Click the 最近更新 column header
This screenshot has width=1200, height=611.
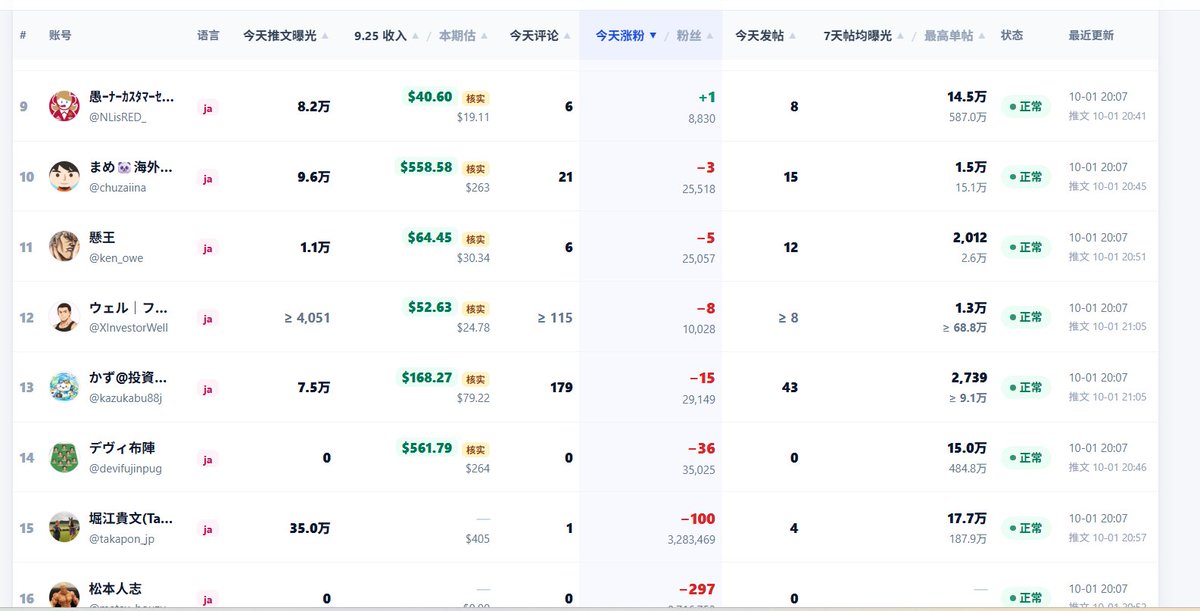click(1091, 36)
